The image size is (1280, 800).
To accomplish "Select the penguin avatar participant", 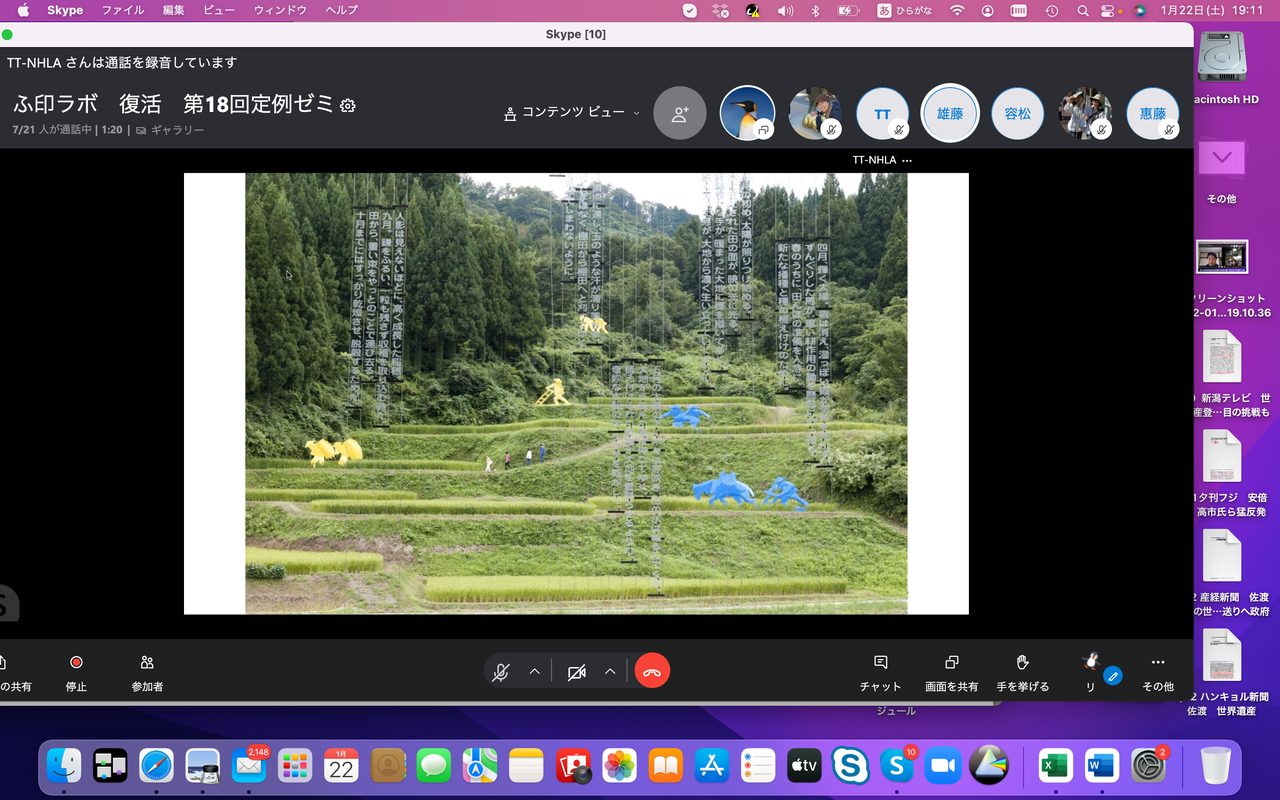I will tap(747, 113).
